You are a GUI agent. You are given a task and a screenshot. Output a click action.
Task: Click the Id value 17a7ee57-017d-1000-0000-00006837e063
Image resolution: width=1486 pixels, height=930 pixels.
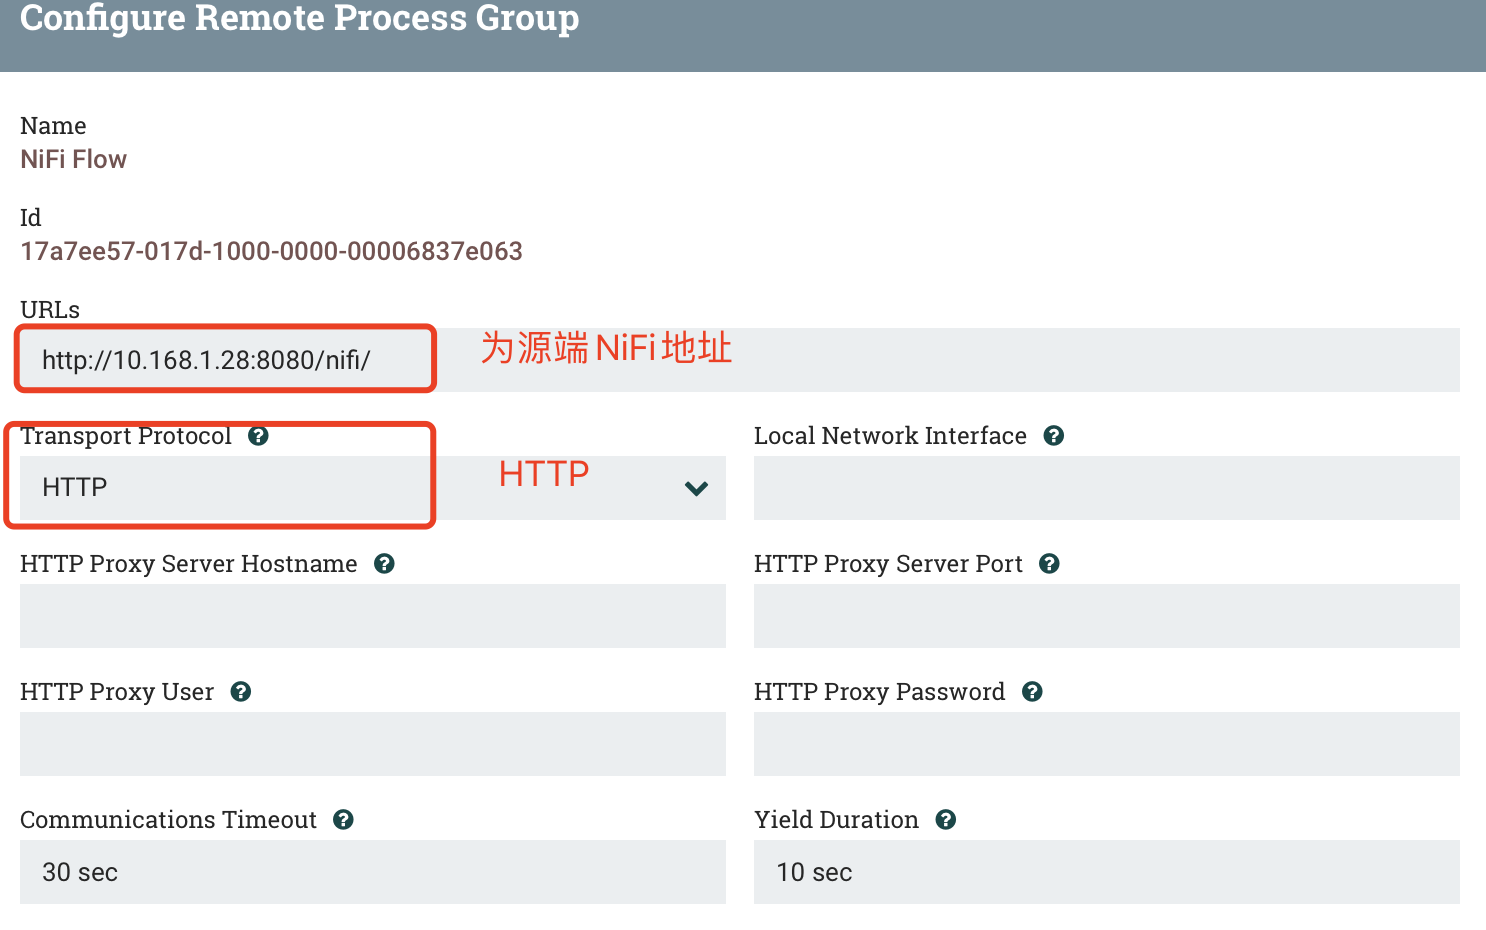(271, 251)
